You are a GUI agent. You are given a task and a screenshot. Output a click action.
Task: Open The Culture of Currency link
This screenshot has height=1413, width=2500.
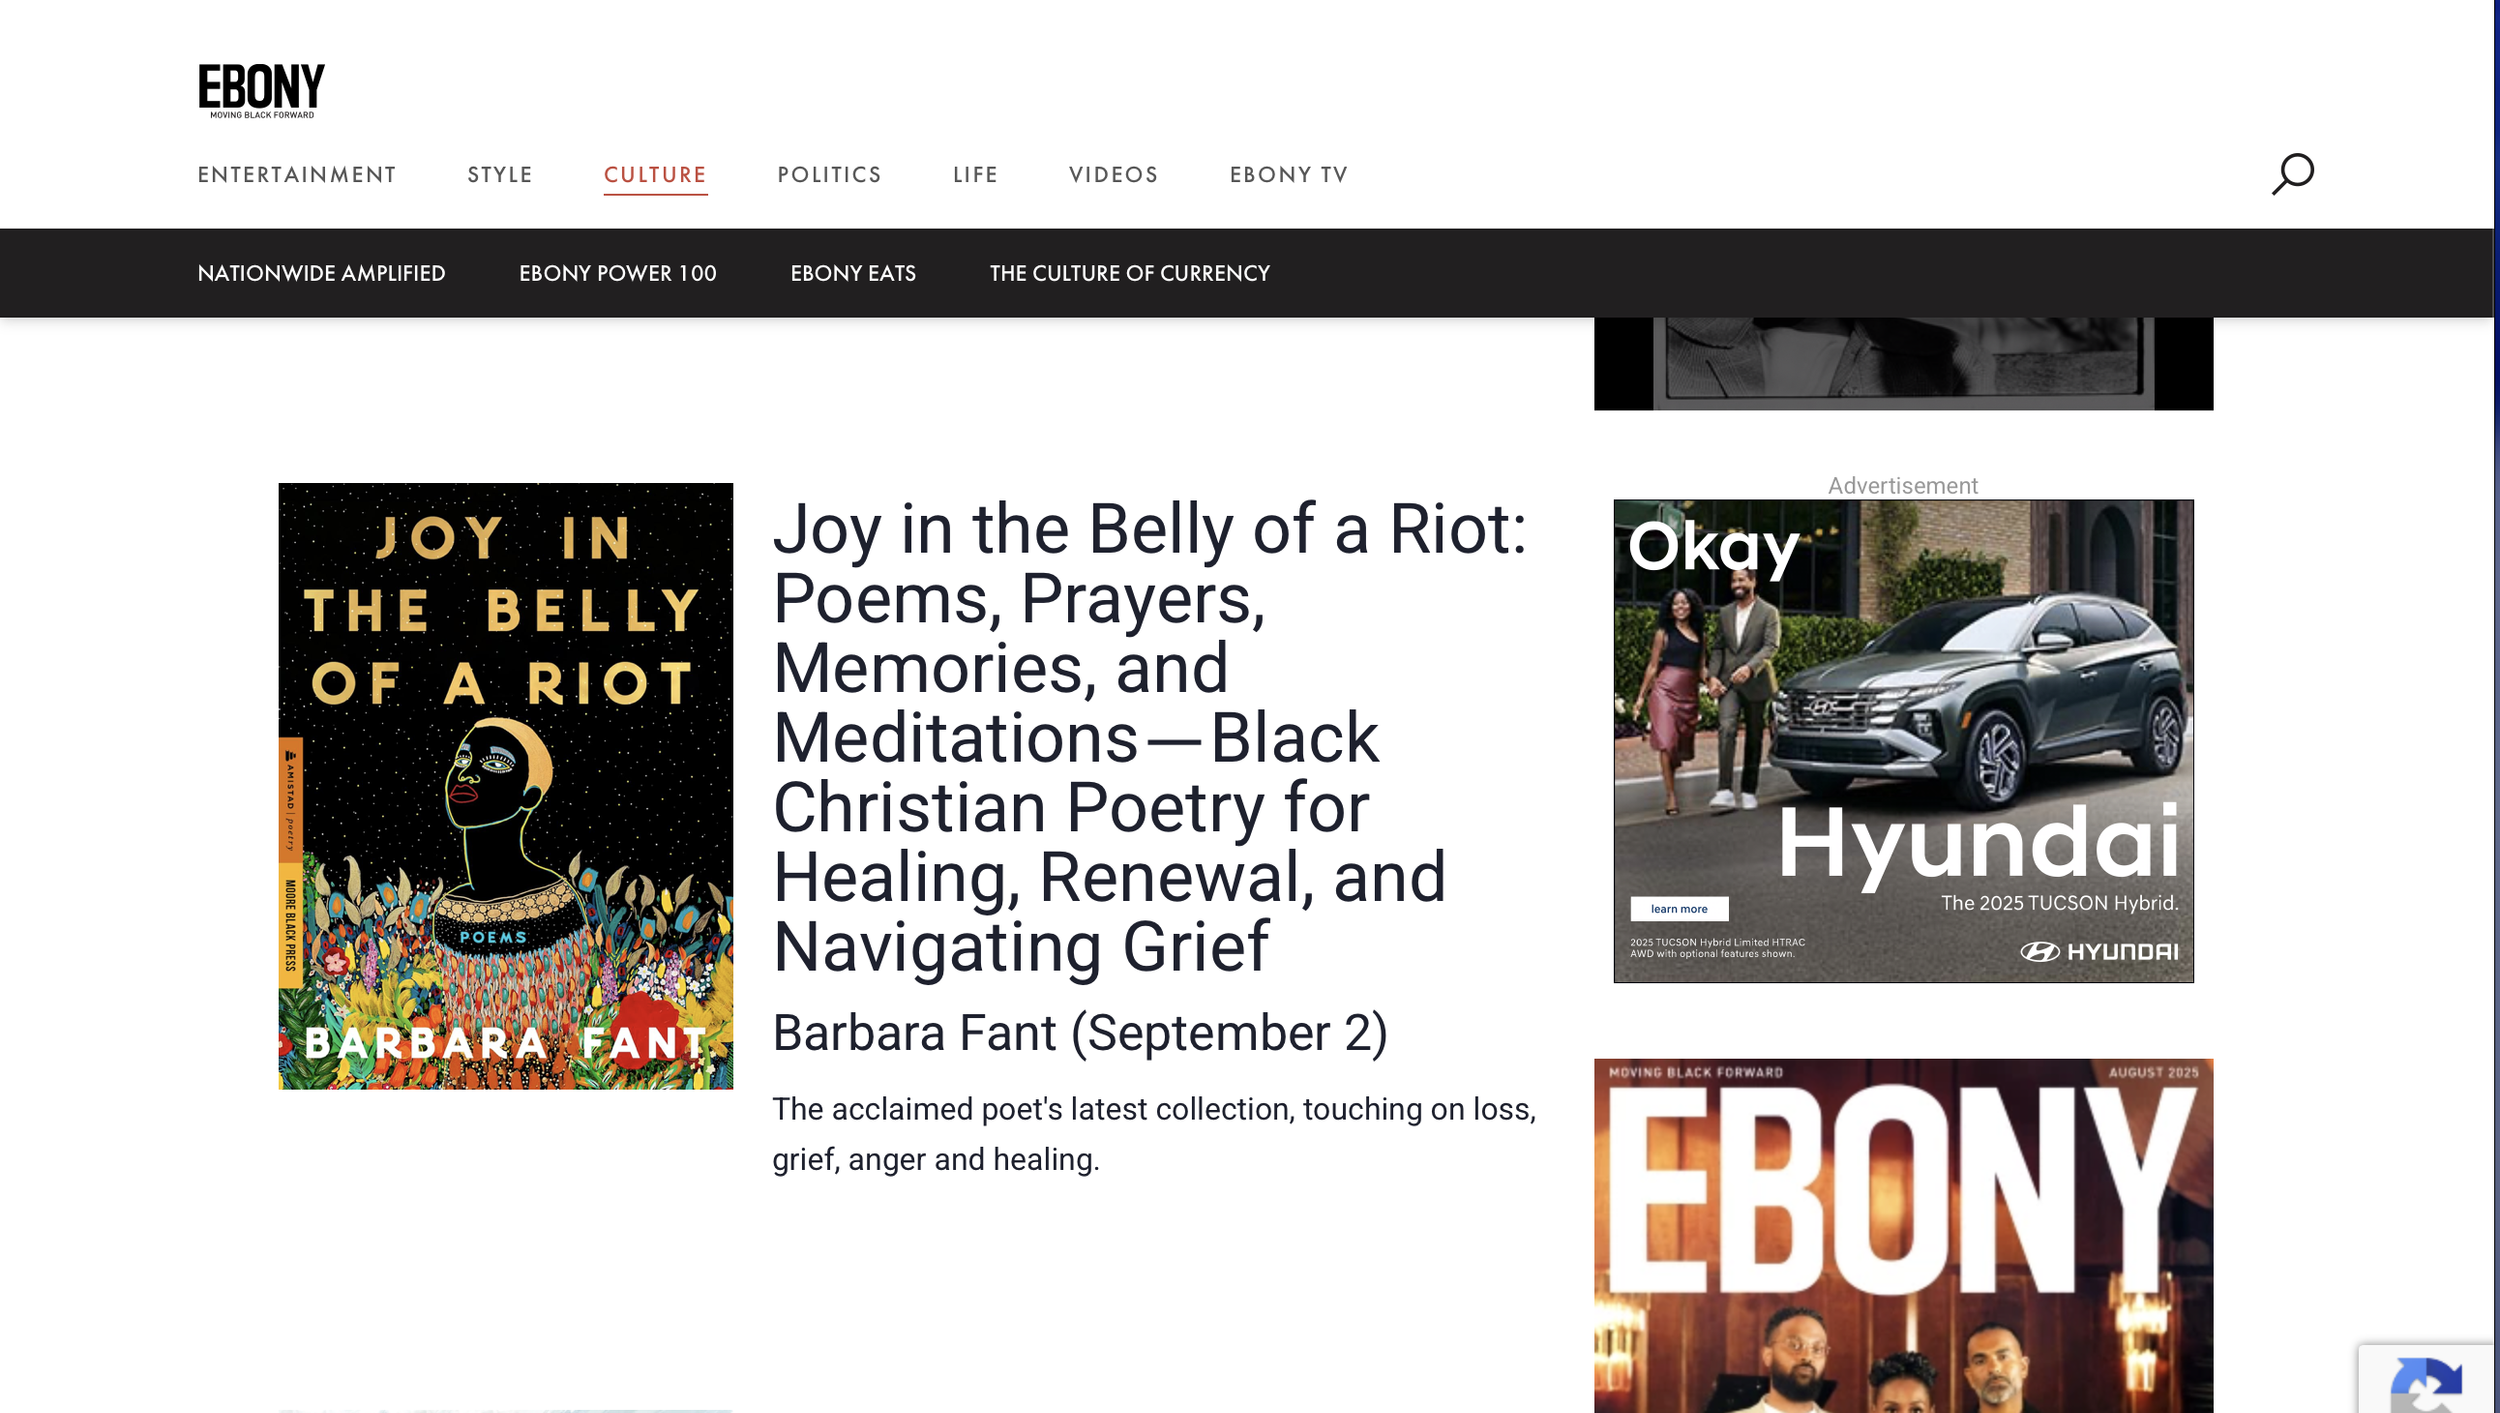(x=1129, y=273)
